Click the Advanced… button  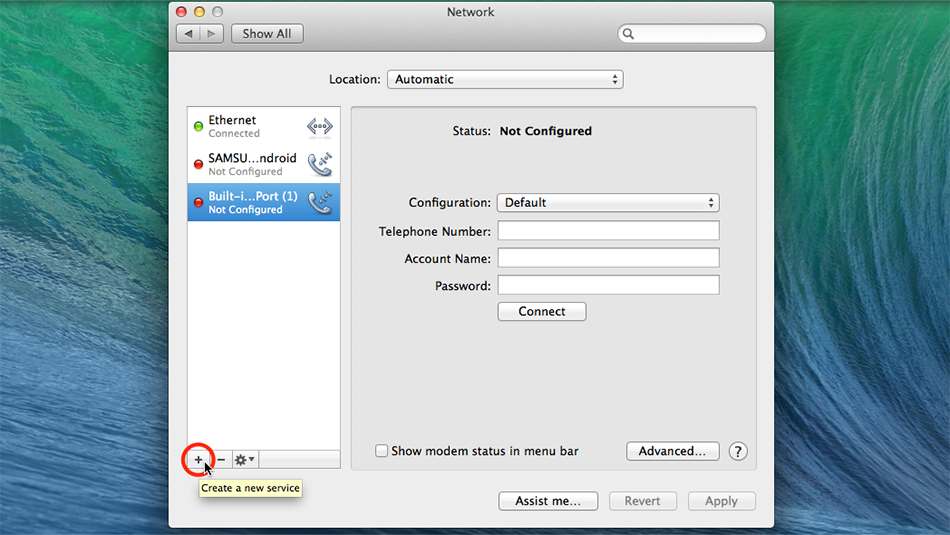672,451
